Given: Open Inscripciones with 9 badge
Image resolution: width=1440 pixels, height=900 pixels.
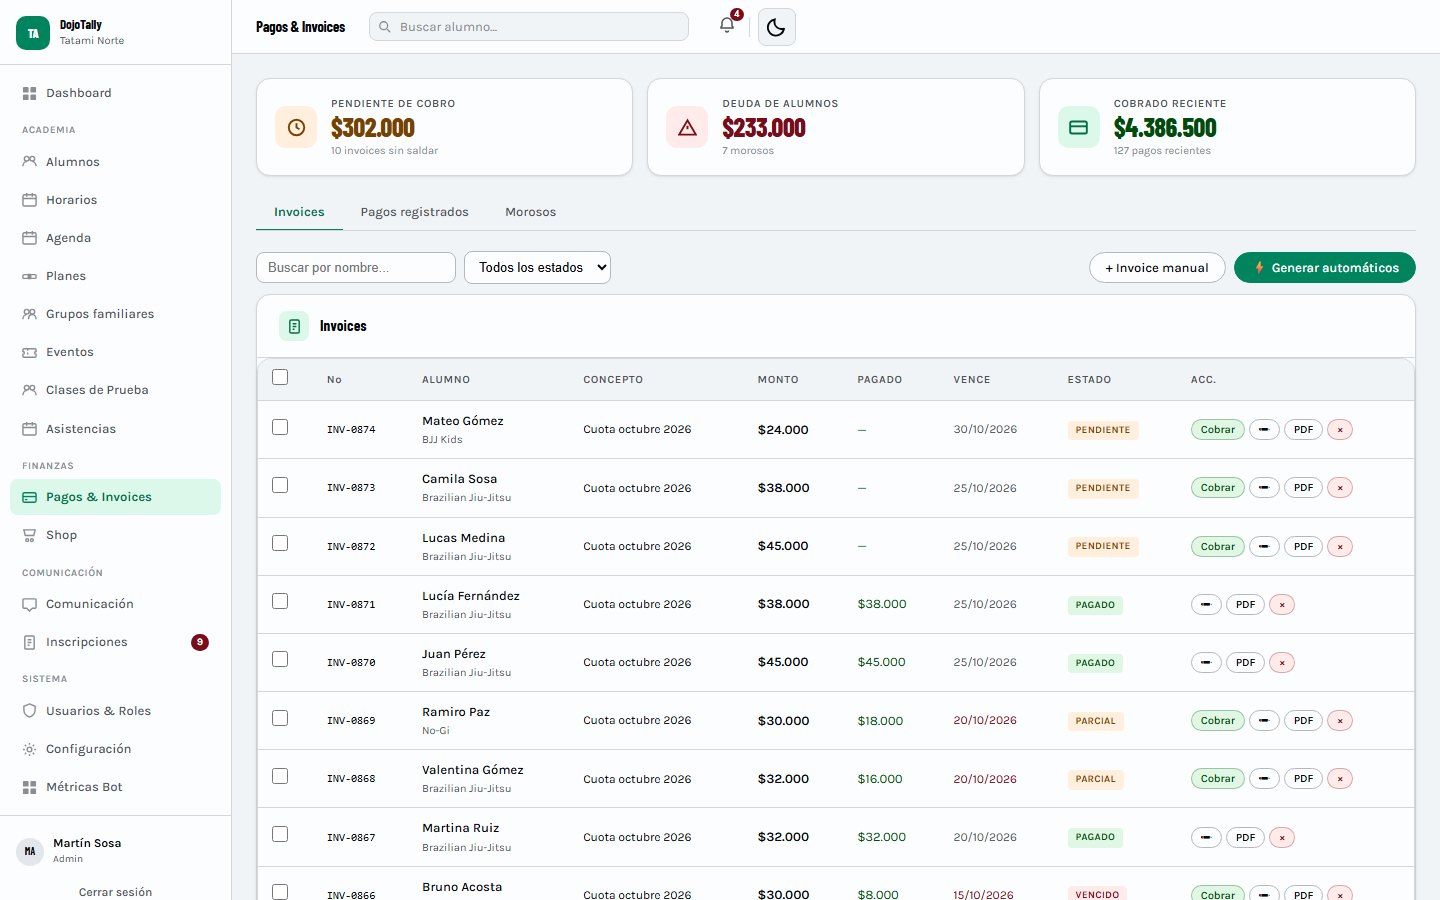Looking at the screenshot, I should (x=115, y=642).
